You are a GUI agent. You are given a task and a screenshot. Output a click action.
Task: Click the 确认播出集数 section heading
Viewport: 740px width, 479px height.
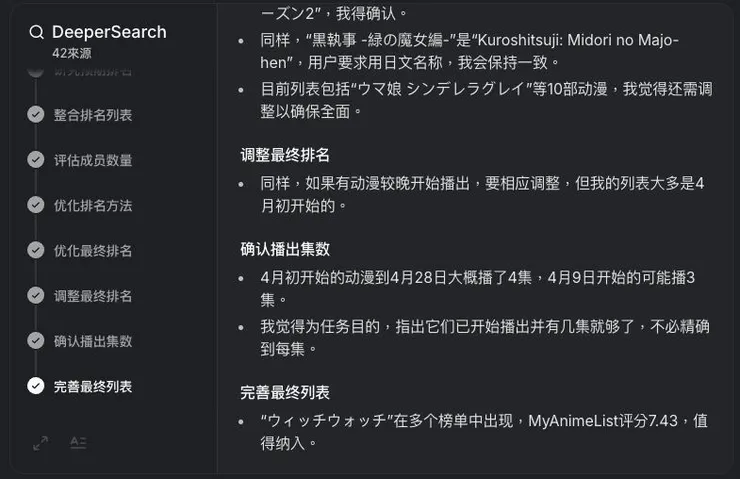coord(285,248)
